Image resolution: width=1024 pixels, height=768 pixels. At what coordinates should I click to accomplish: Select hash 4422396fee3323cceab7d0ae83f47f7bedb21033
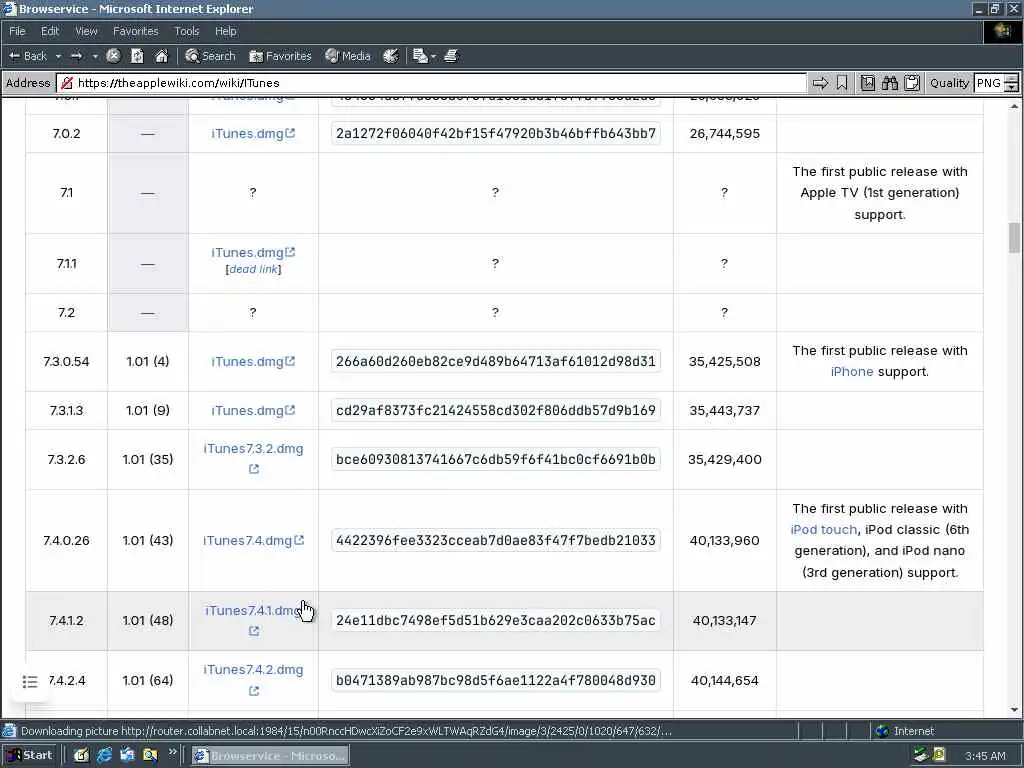click(x=496, y=540)
